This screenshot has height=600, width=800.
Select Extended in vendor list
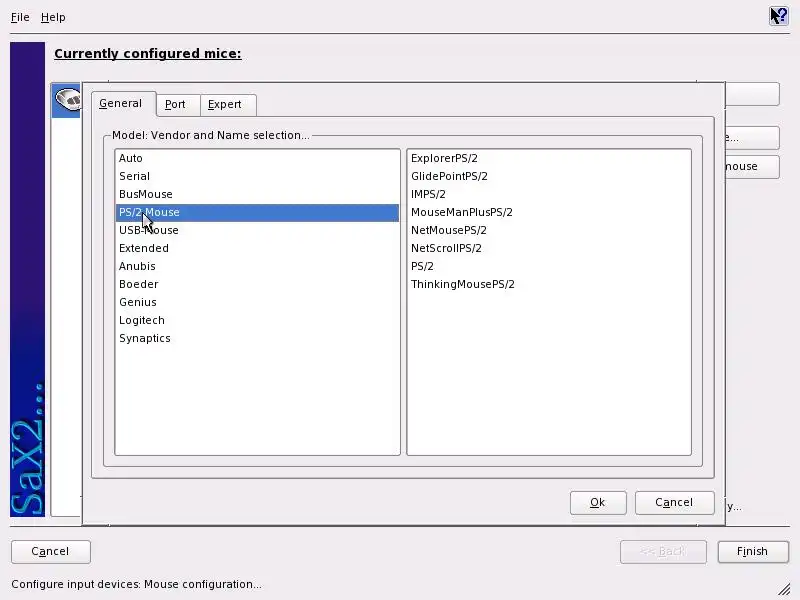(257, 248)
